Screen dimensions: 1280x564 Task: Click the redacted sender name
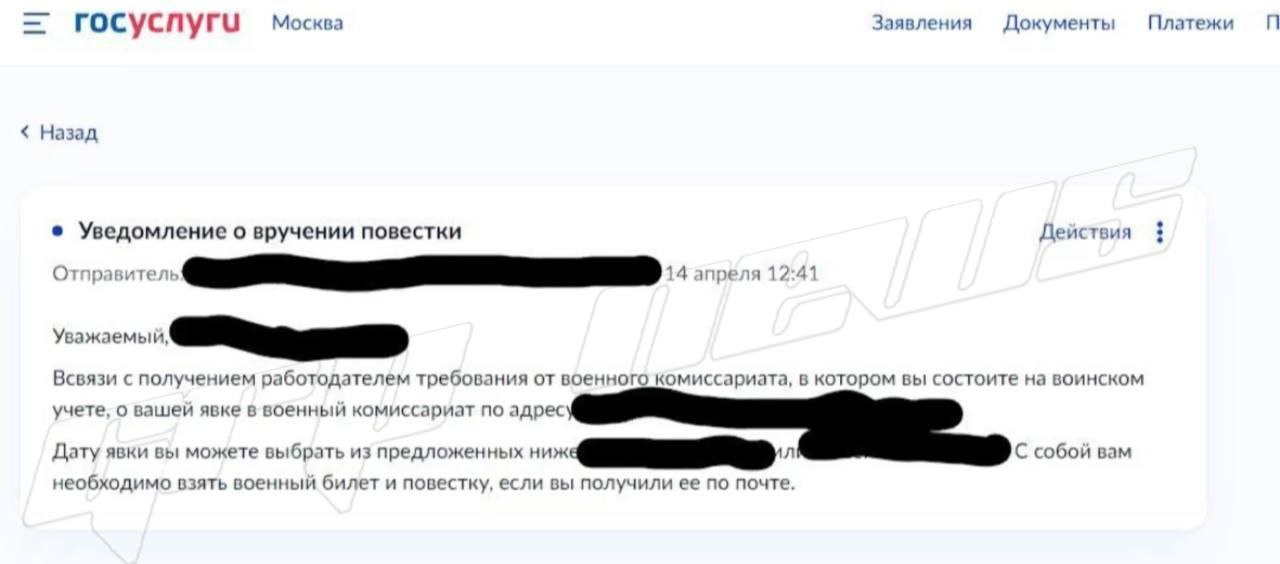pyautogui.click(x=421, y=272)
